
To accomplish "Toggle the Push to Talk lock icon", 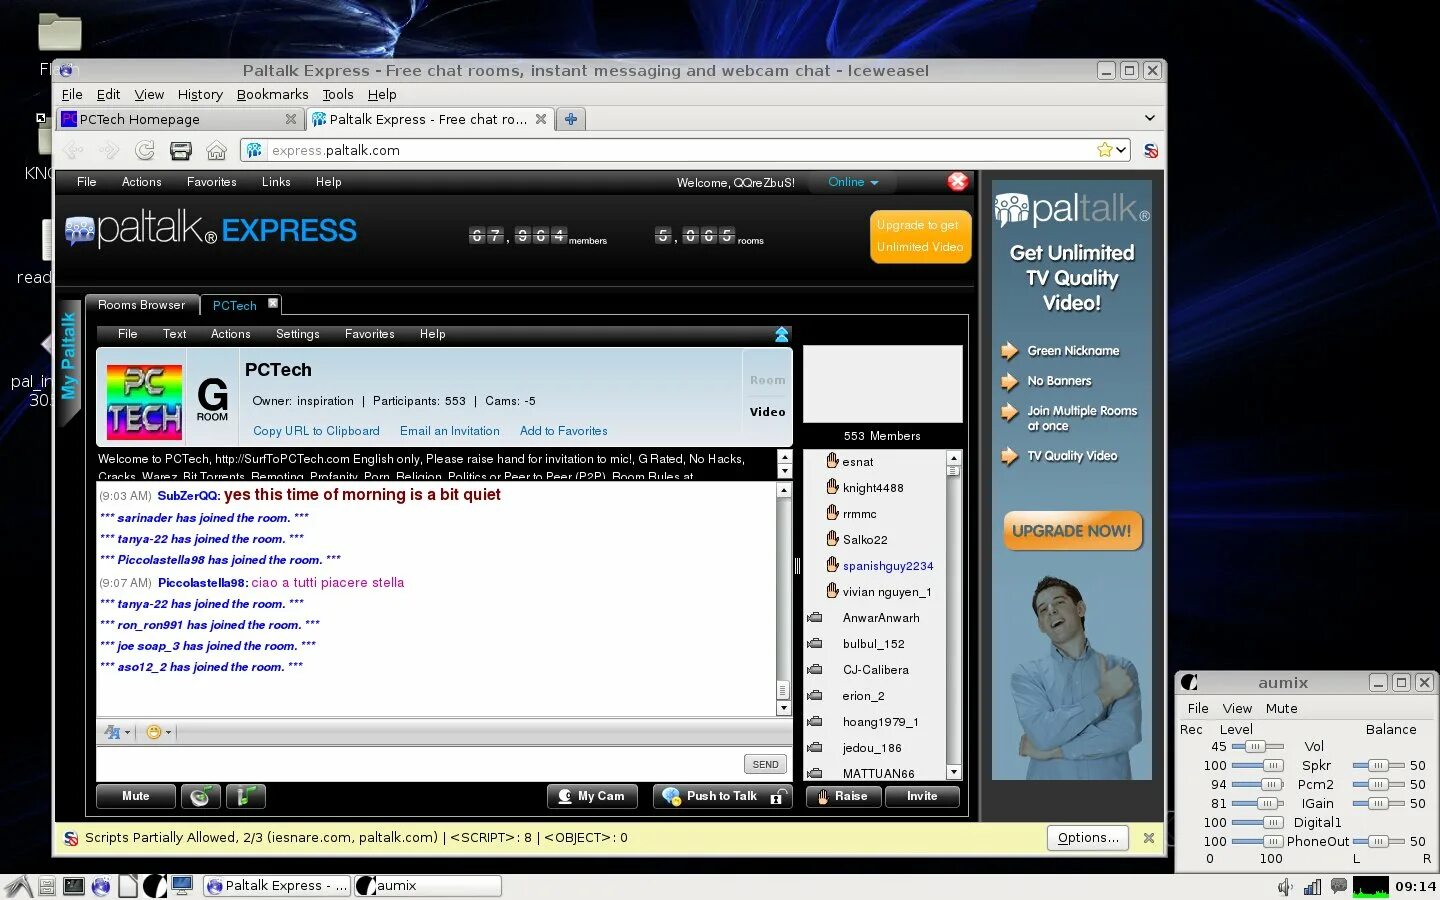I will click(777, 797).
